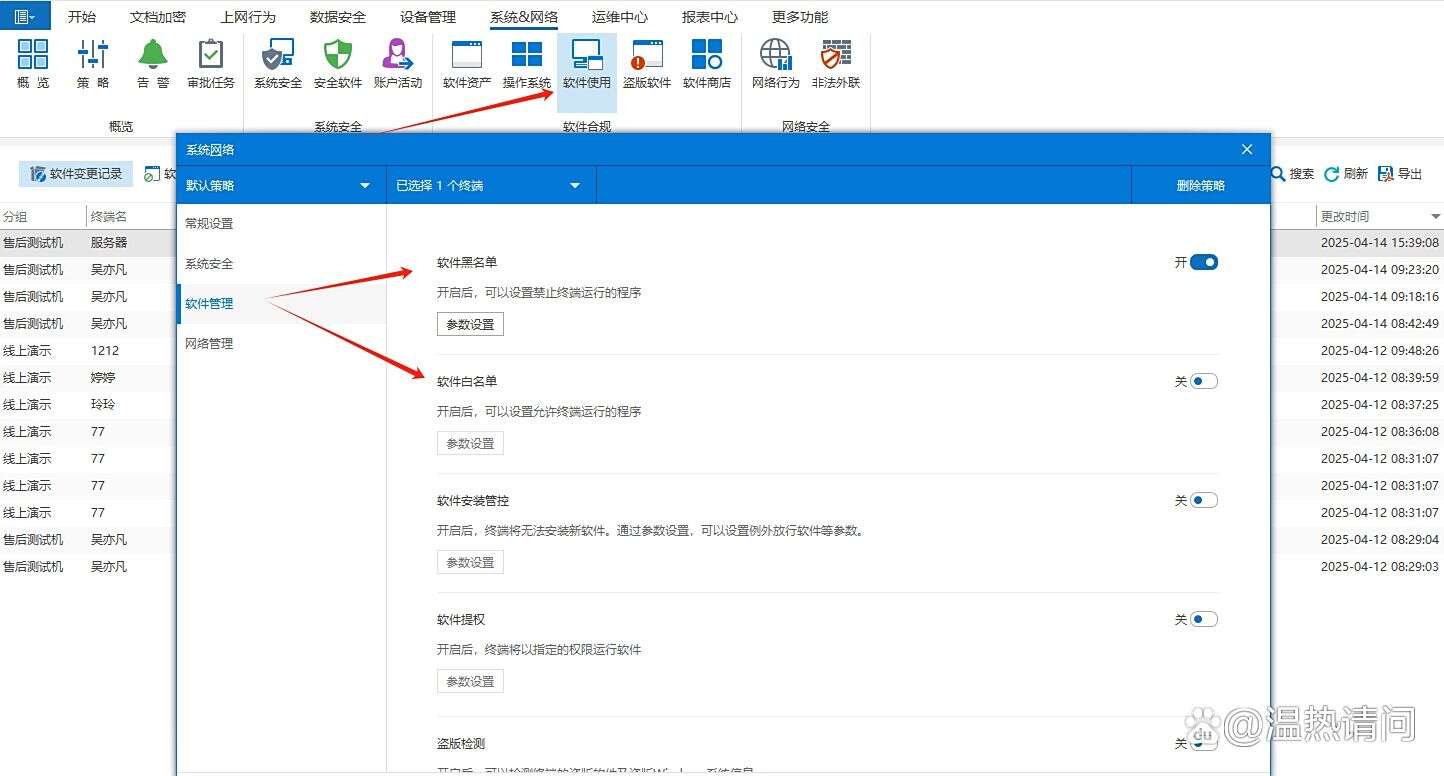Select the 操作系统 (Operating System) icon

coord(526,62)
